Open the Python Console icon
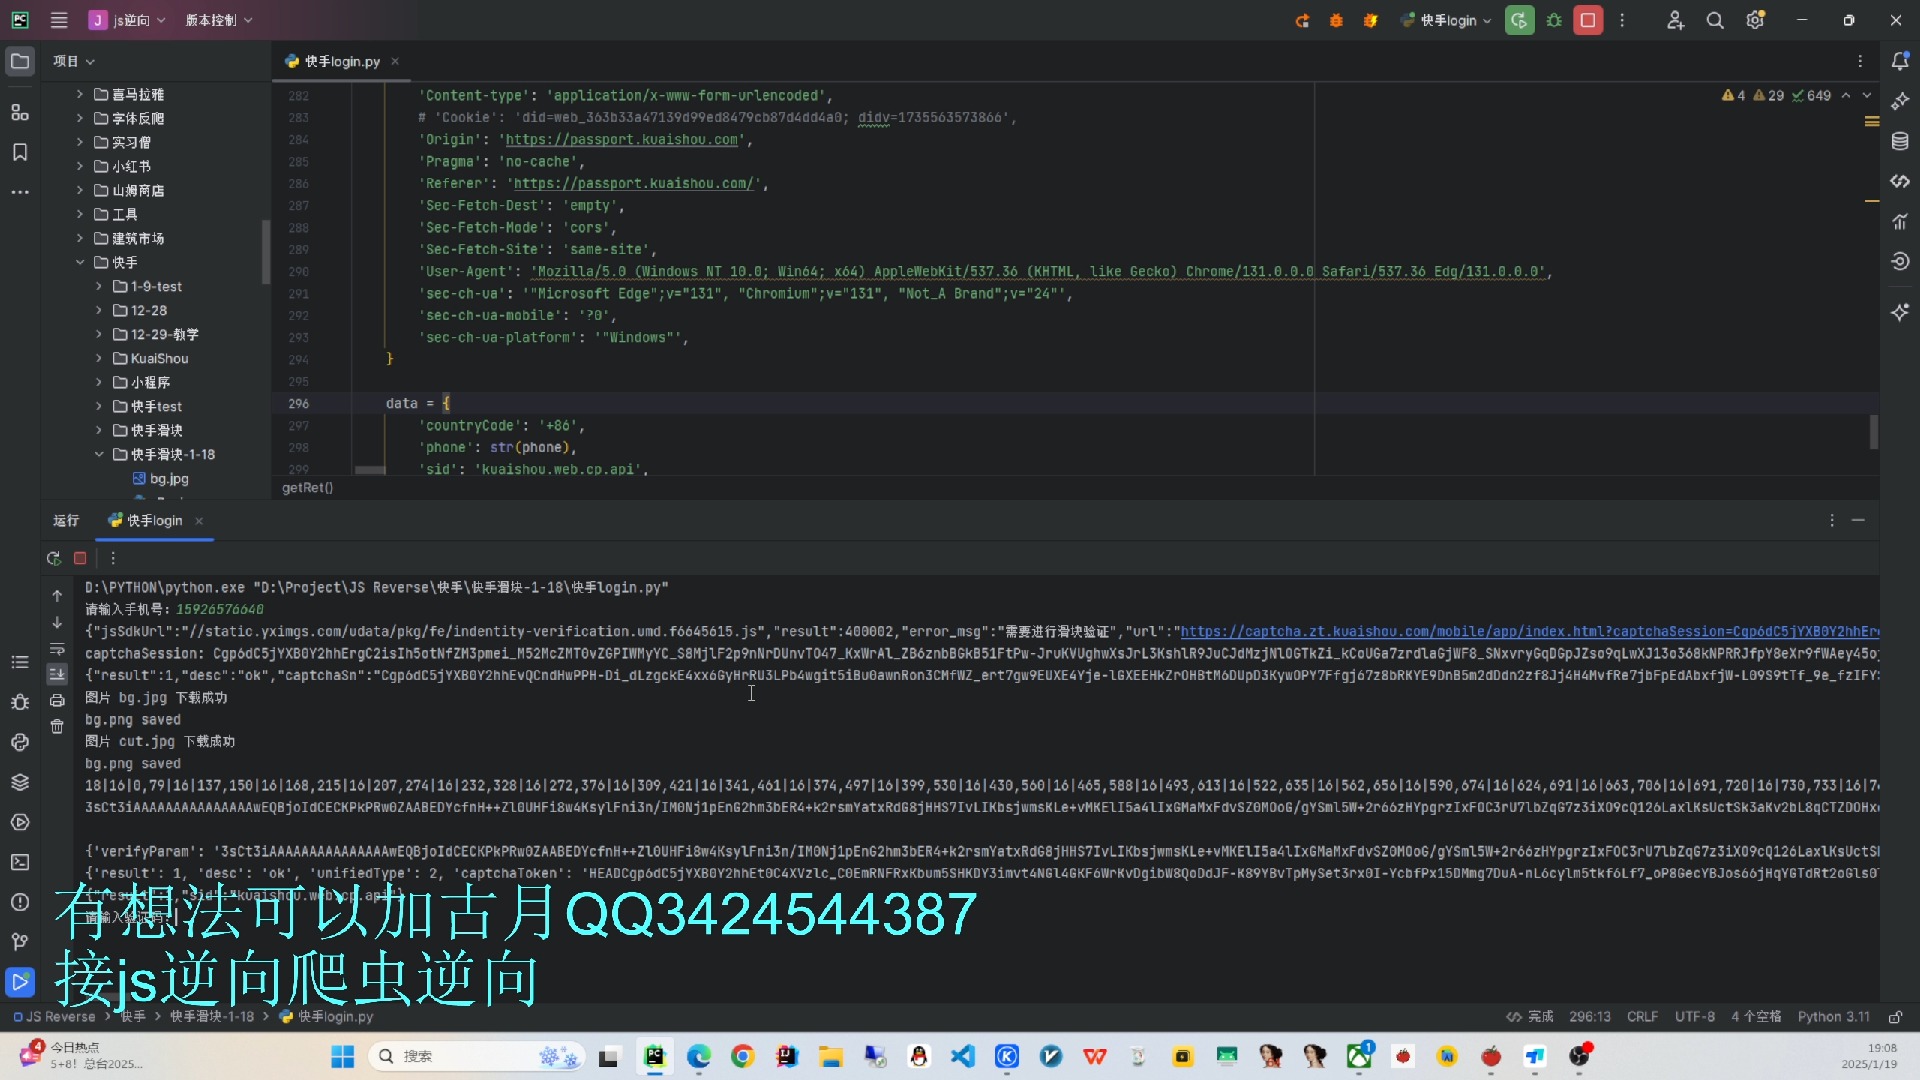Image resolution: width=1920 pixels, height=1080 pixels. (x=20, y=742)
